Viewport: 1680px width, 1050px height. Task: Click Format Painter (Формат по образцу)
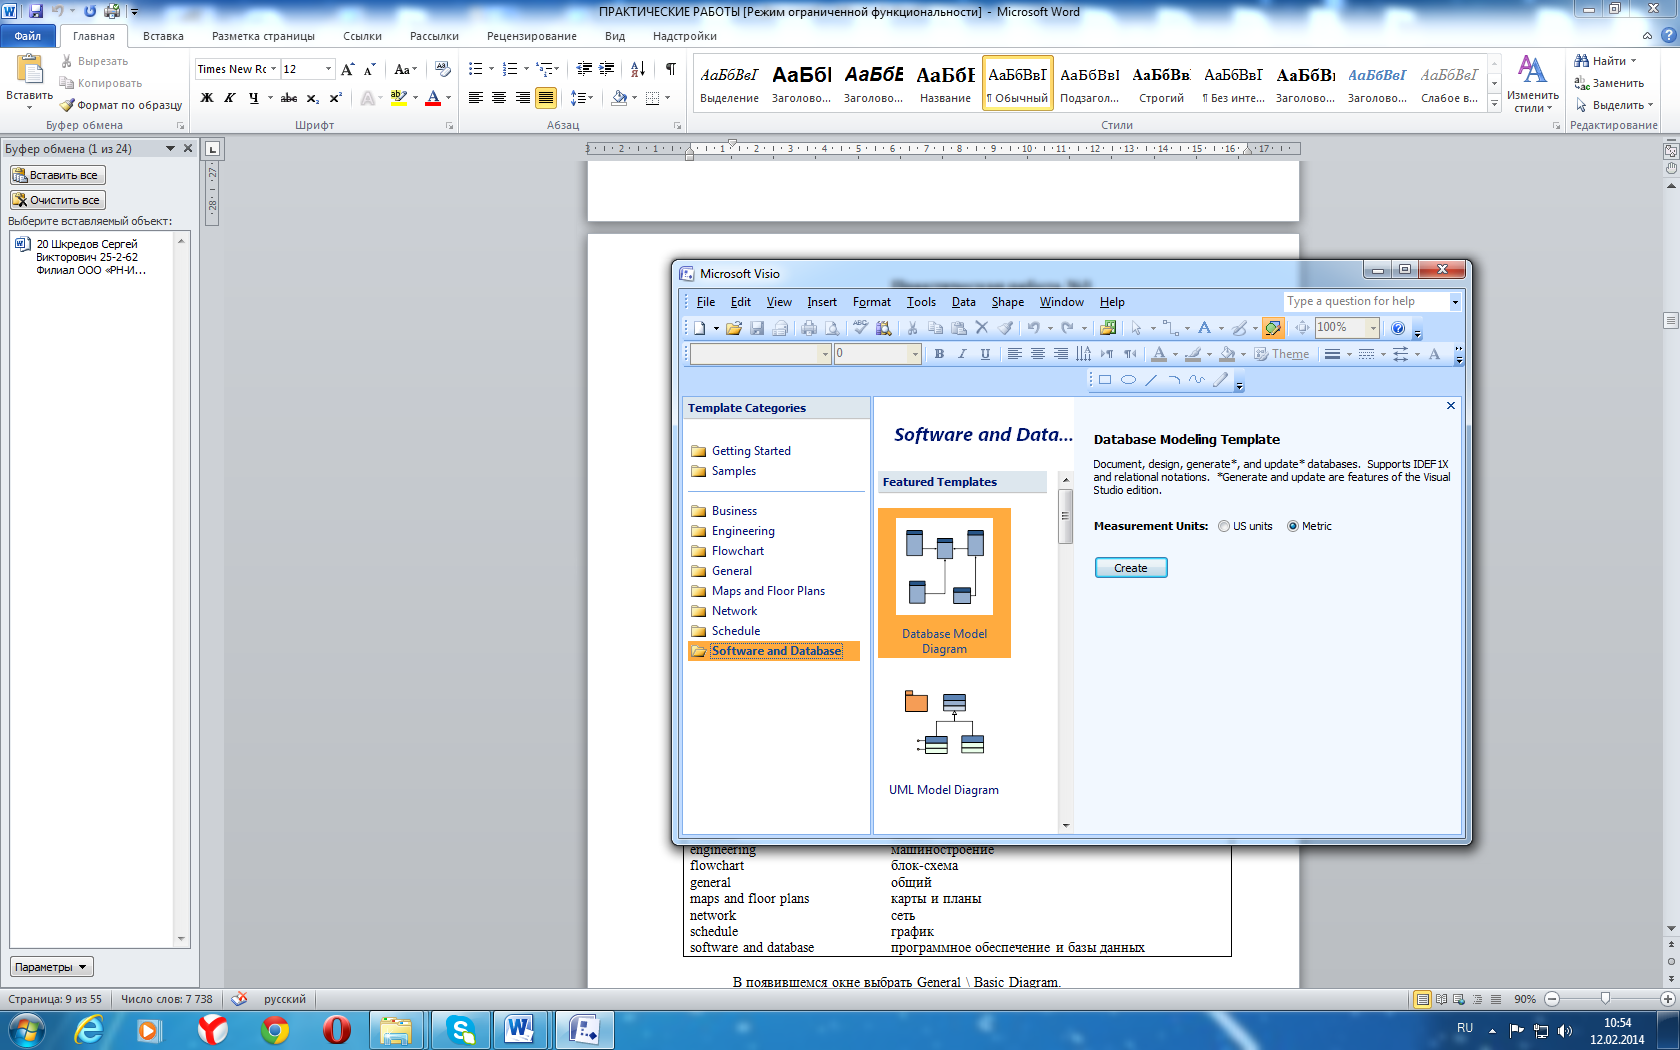(121, 105)
